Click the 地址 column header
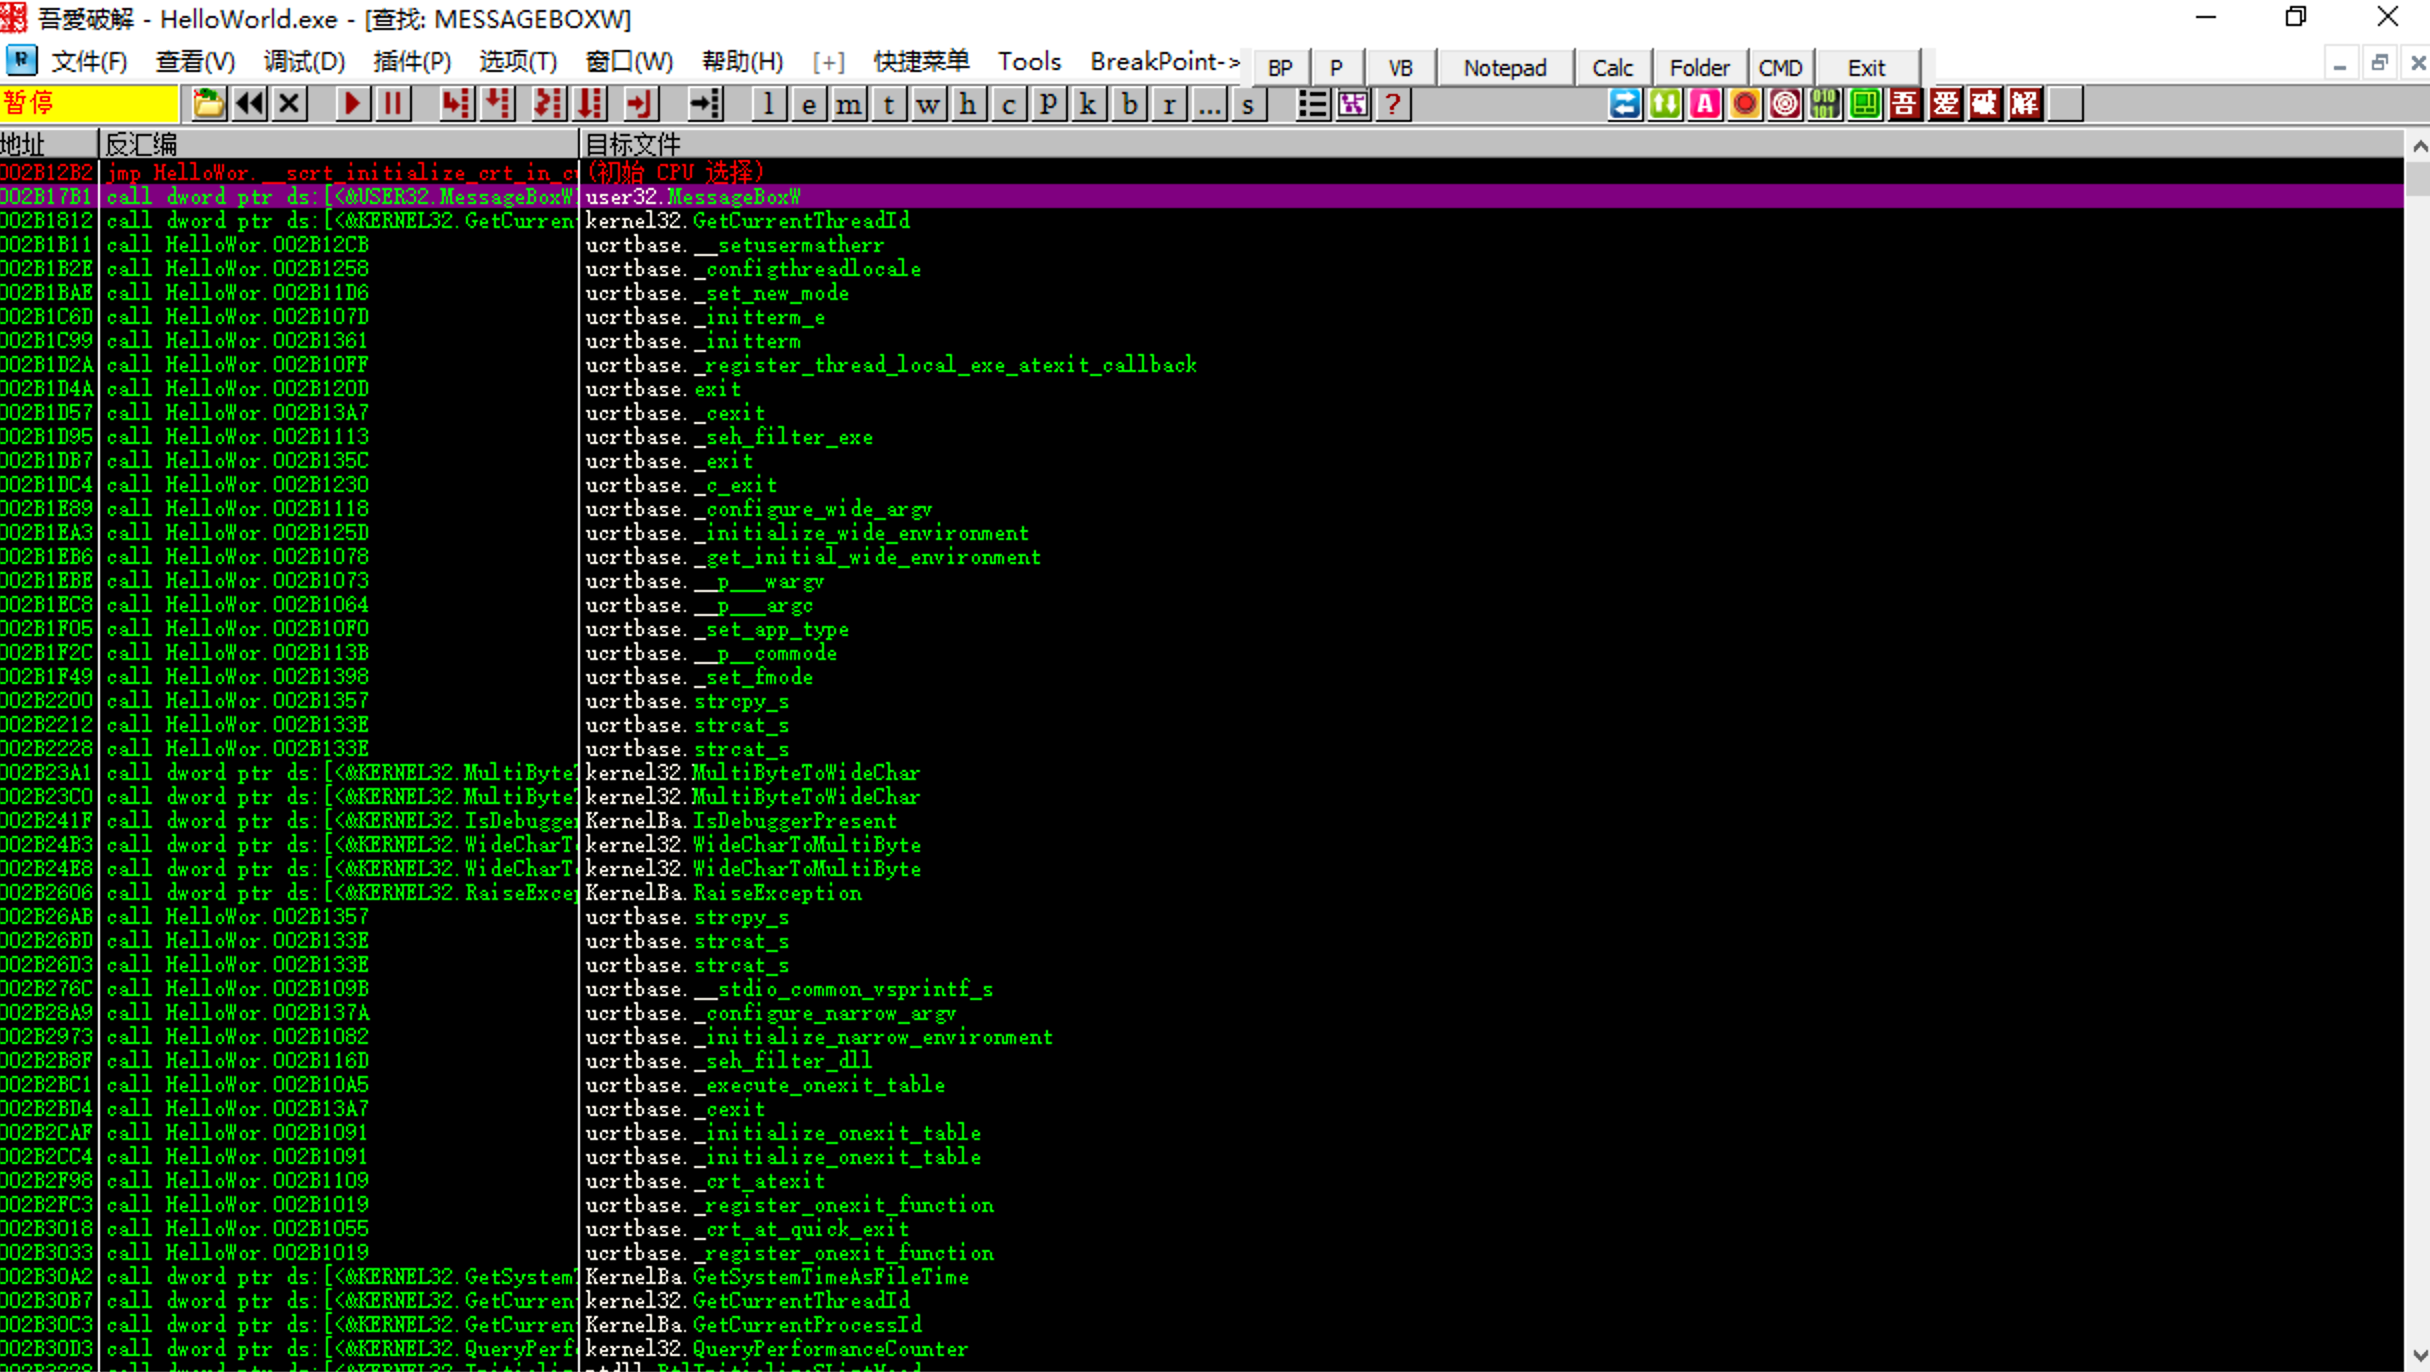 click(48, 144)
